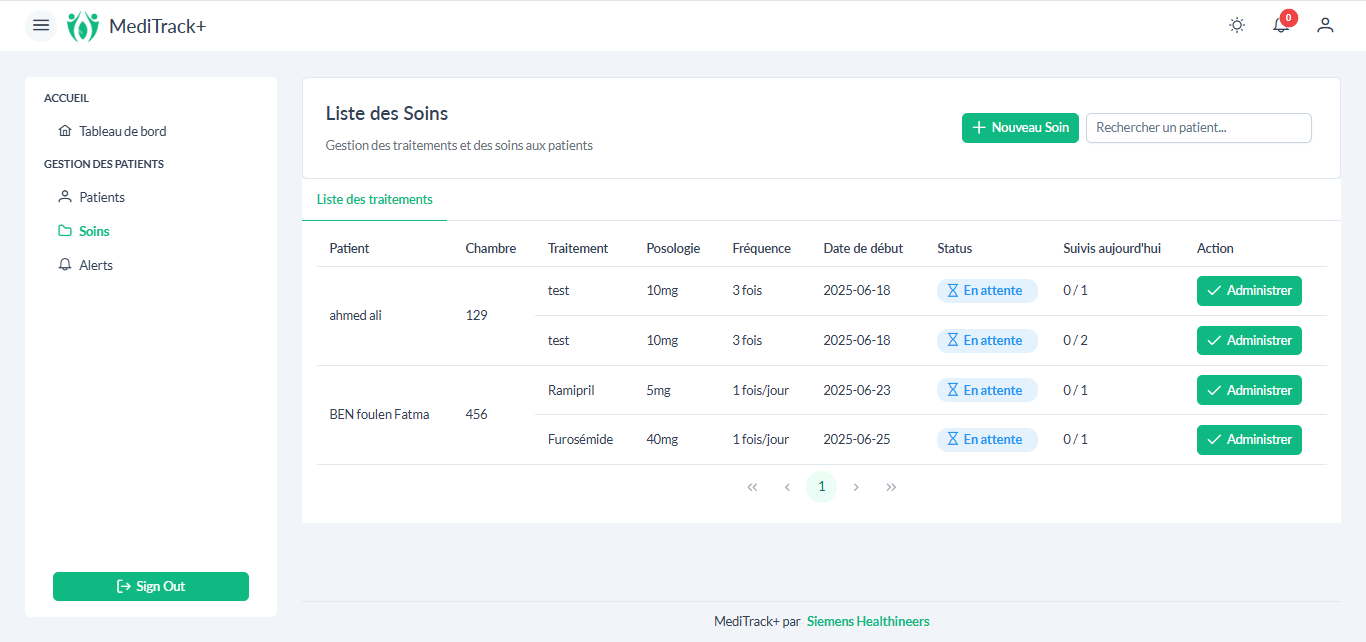
Task: Click the Nouveau Soin button
Action: 1020,128
